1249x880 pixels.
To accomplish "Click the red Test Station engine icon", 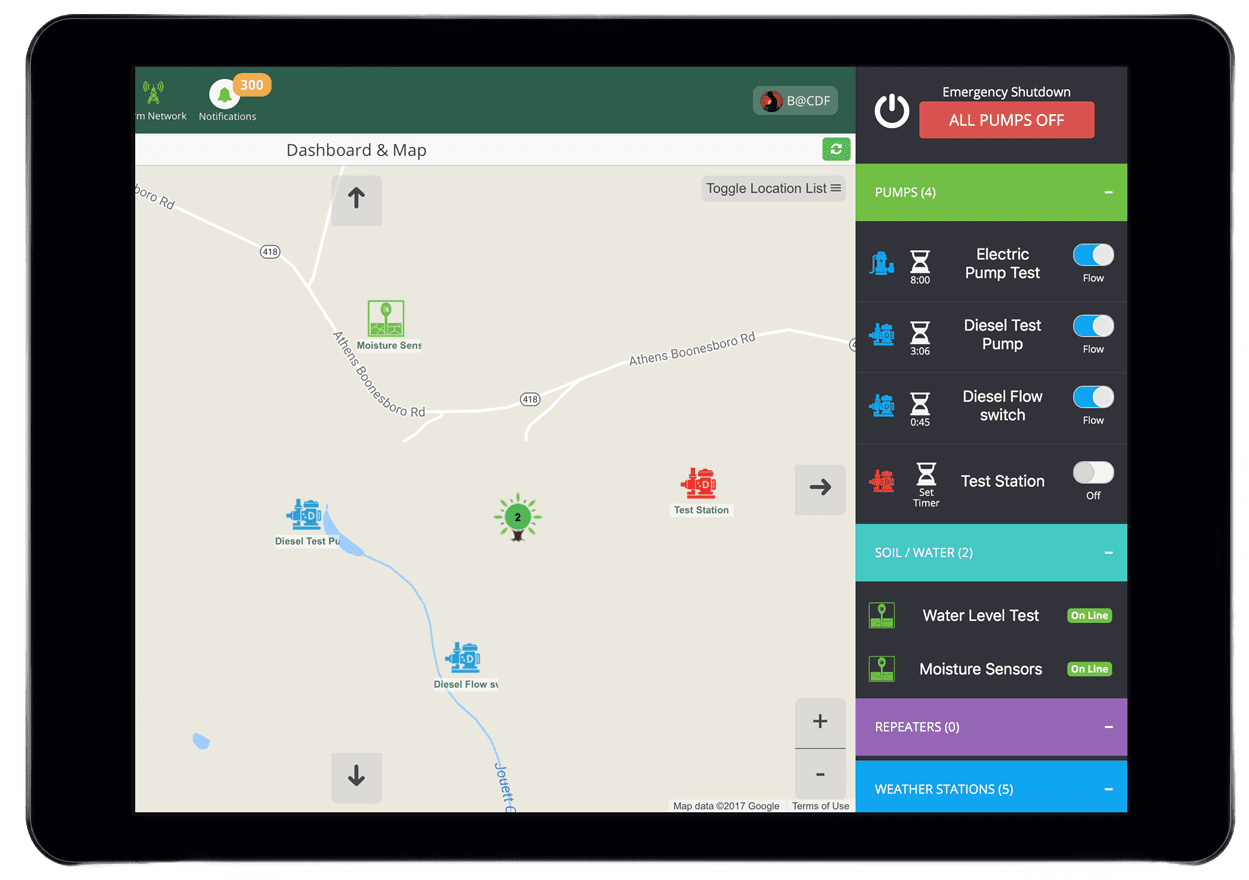I will click(x=882, y=481).
